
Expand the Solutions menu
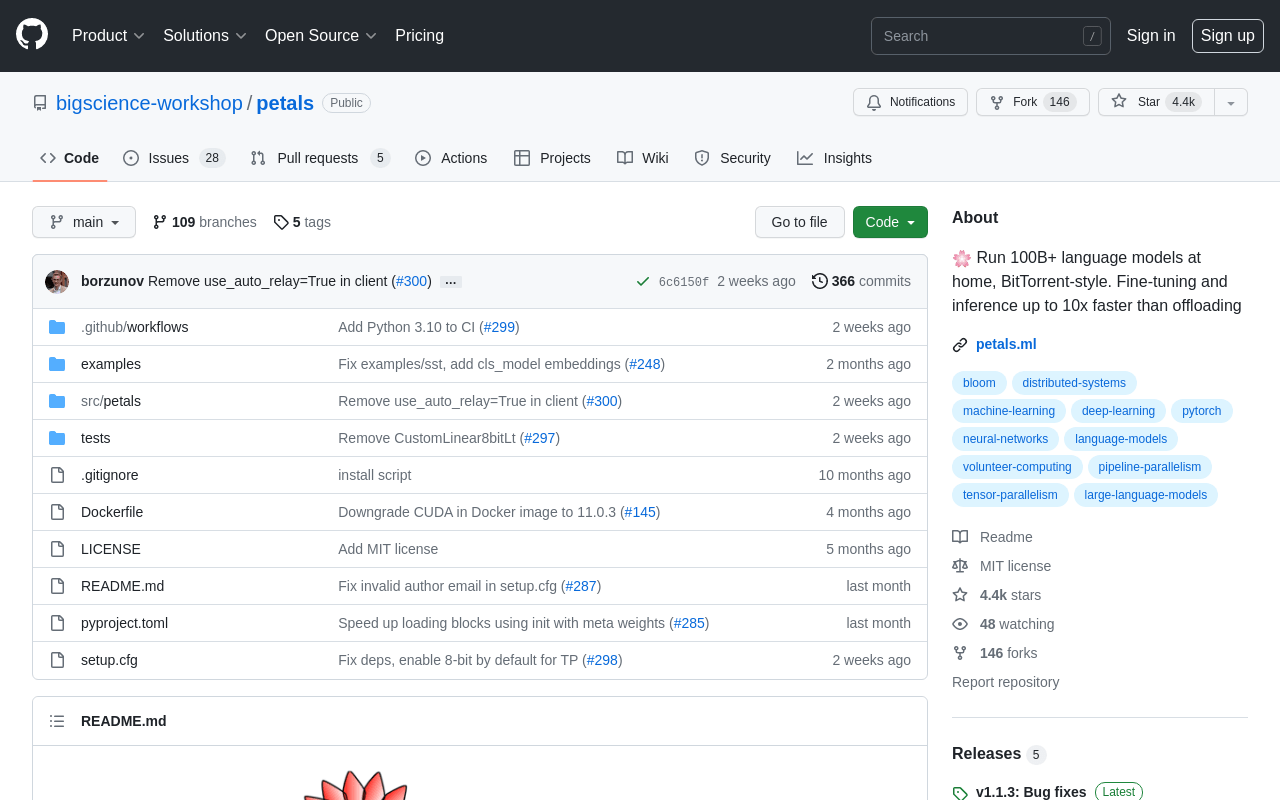tap(205, 36)
